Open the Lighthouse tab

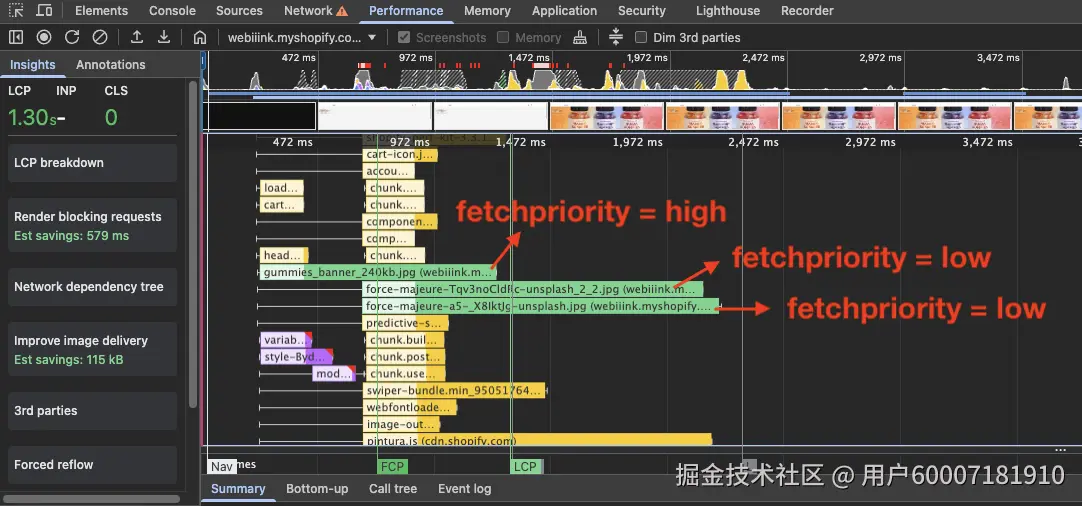[728, 10]
